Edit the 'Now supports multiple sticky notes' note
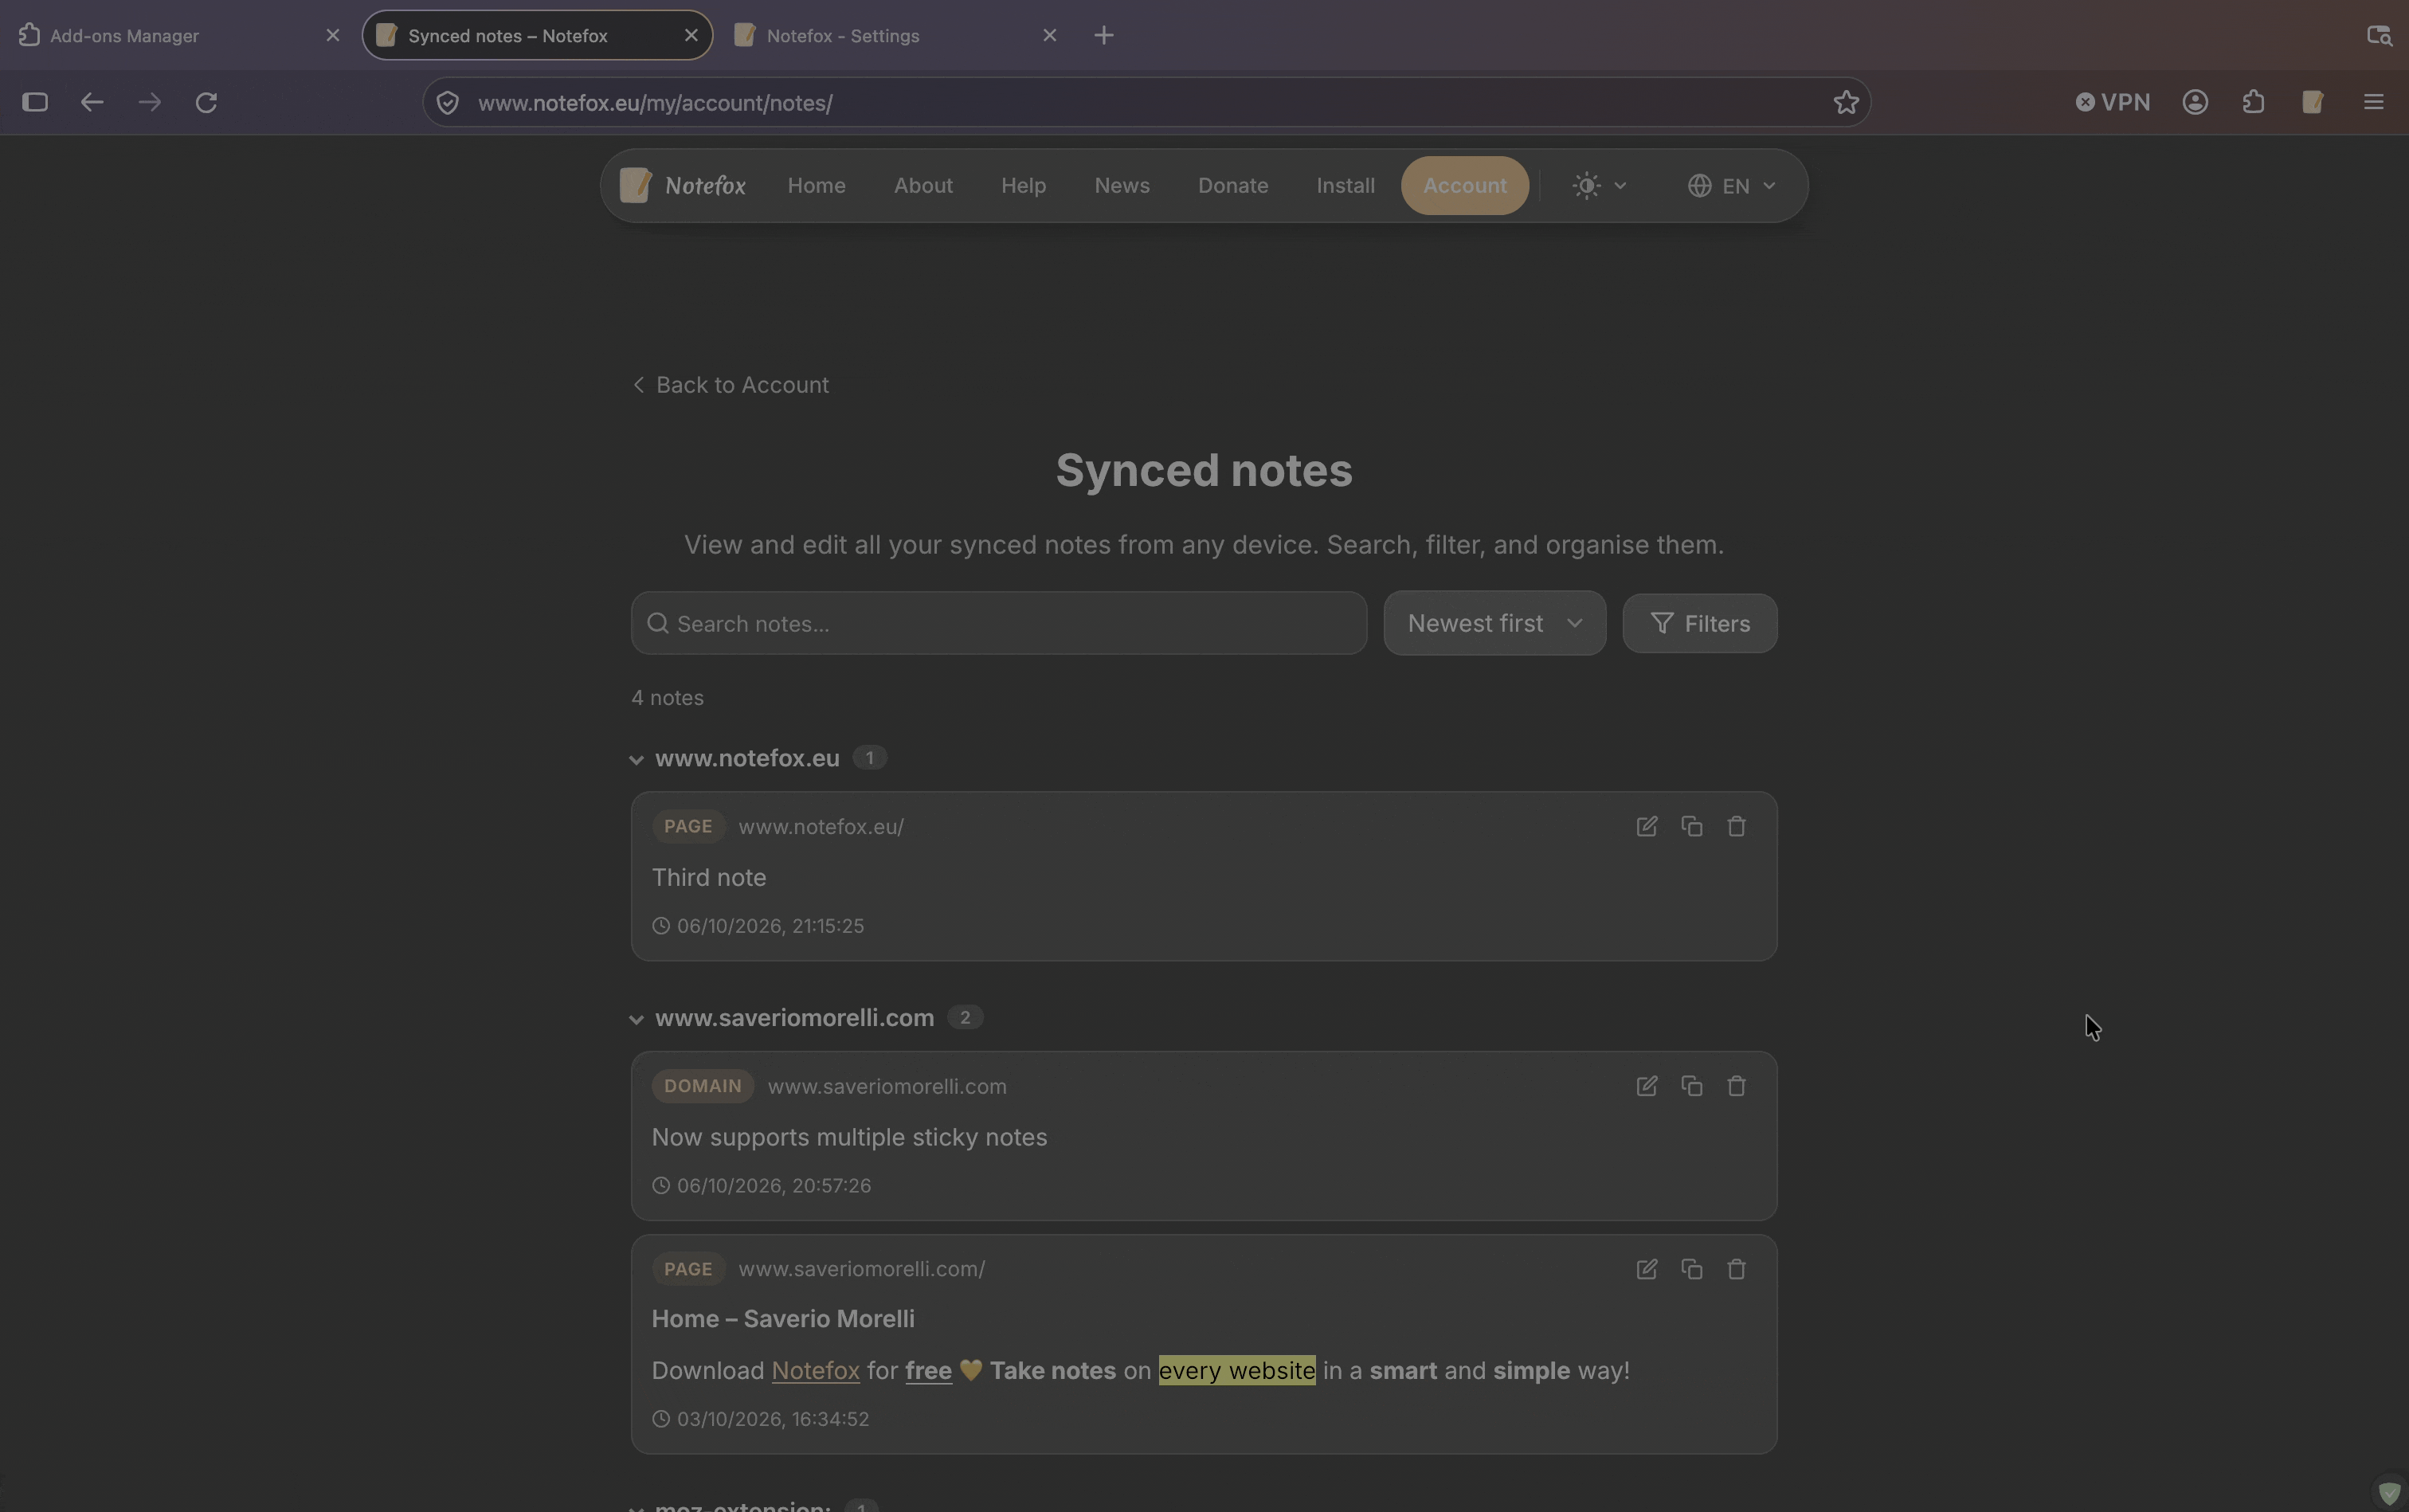 point(1646,1086)
